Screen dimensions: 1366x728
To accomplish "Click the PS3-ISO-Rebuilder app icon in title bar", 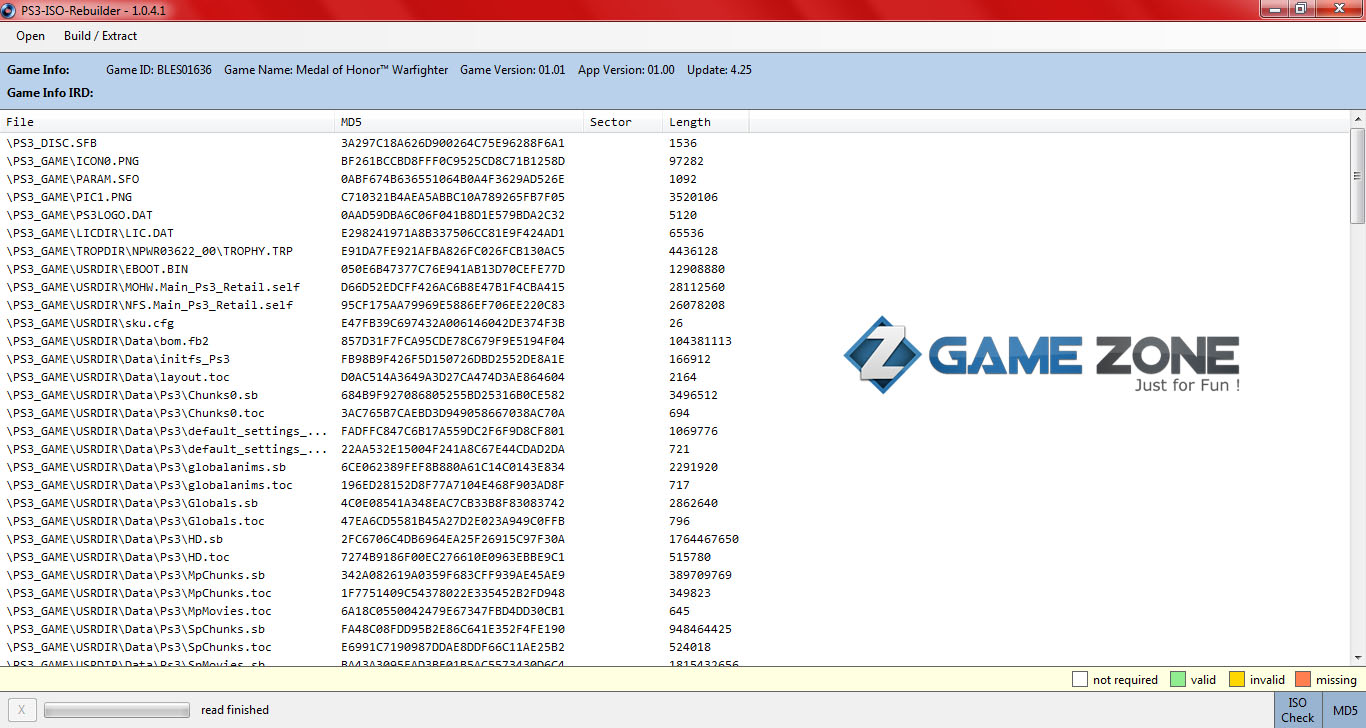I will coord(9,9).
